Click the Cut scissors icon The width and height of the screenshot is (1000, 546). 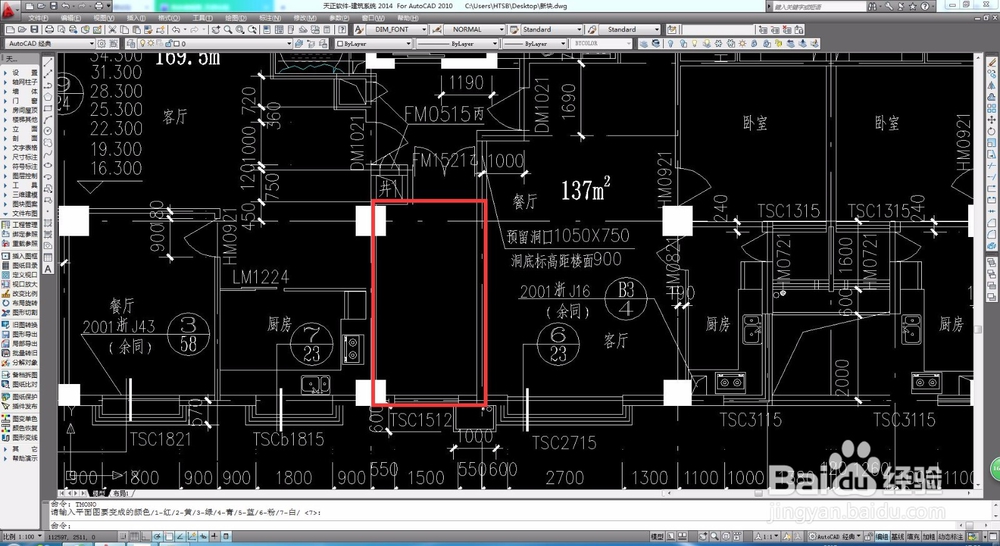click(112, 29)
